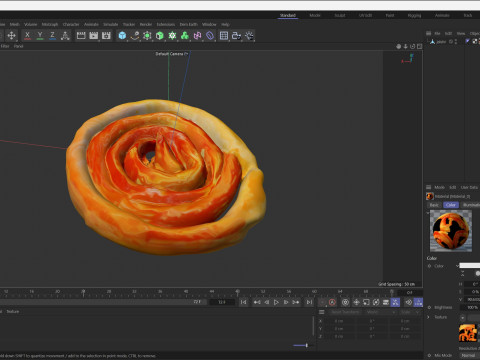The image size is (480, 360).
Task: Click the purple Bend deformer icon
Action: (x=210, y=35)
